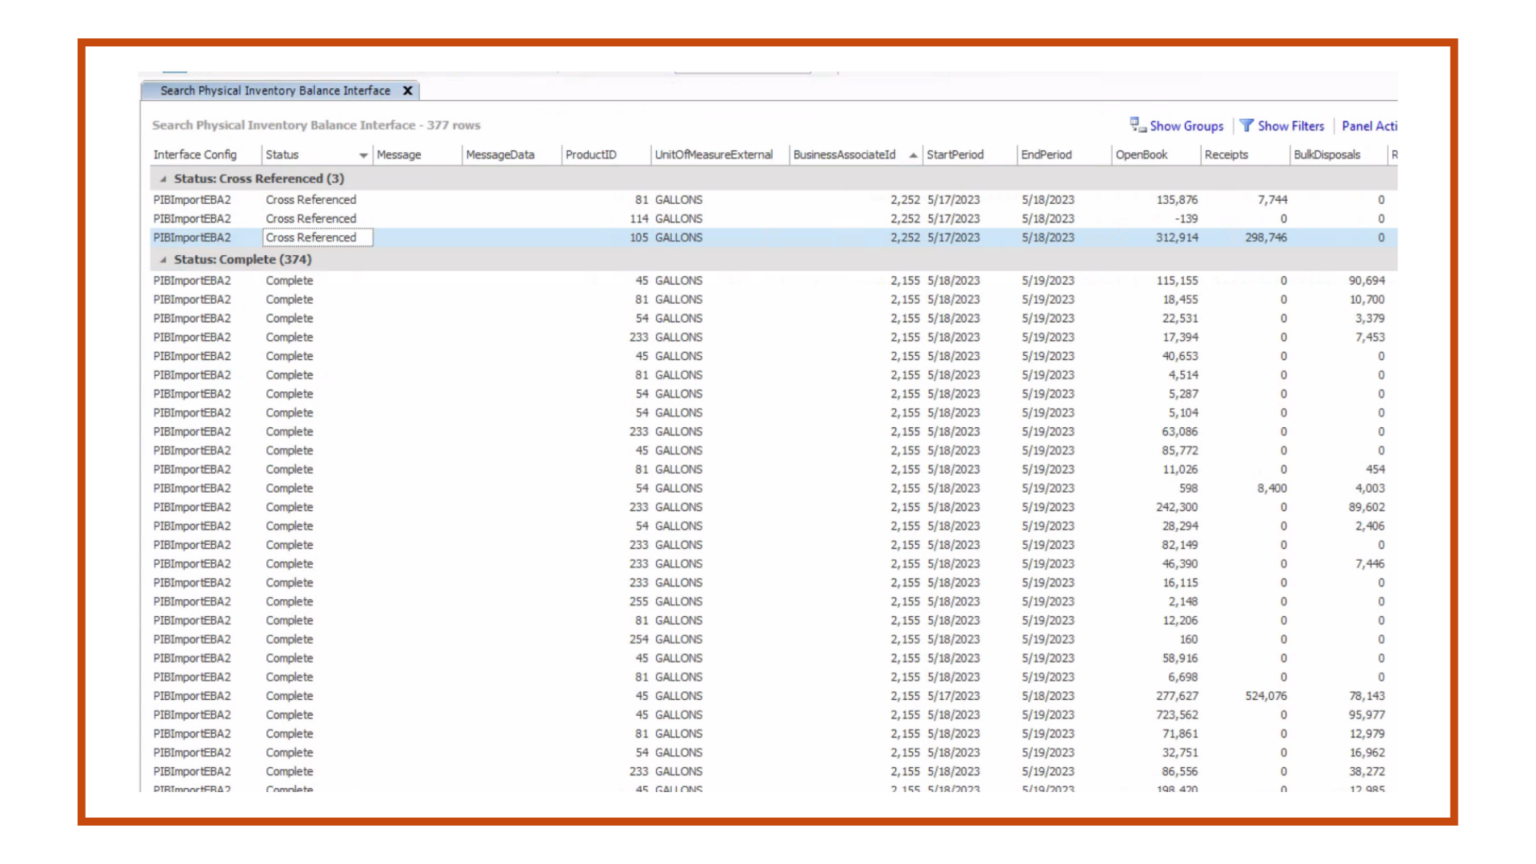This screenshot has height=864, width=1536.
Task: Select OpenBook value 242,300
Action: (x=1177, y=508)
